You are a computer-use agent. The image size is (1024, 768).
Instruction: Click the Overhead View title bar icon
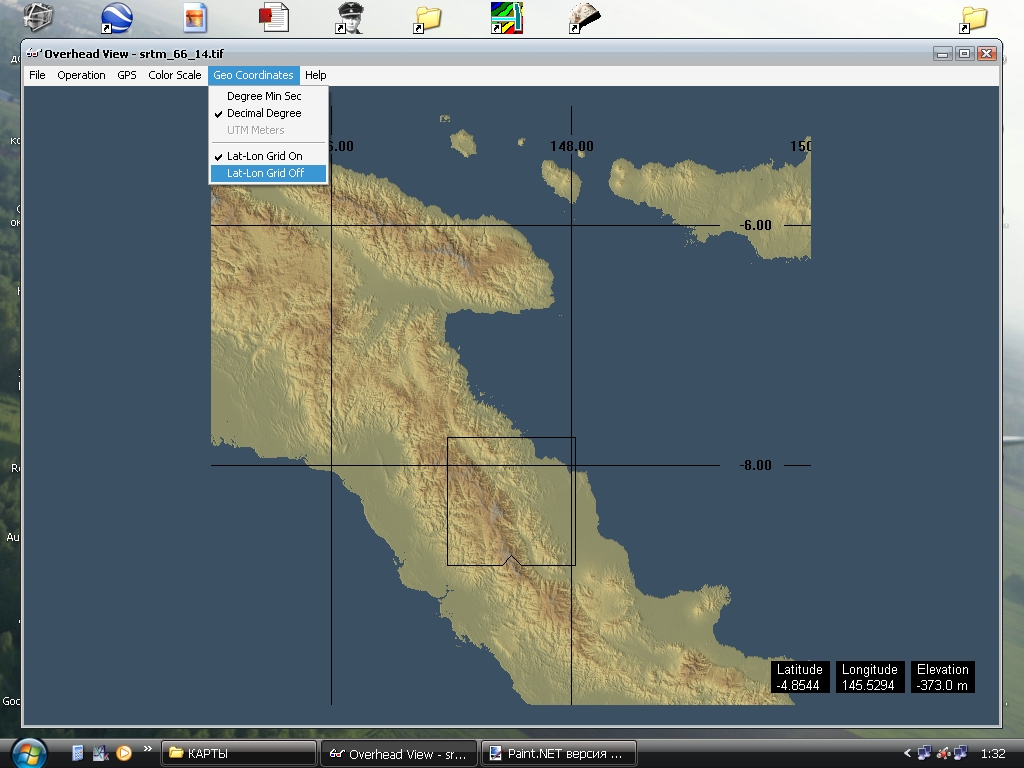34,54
